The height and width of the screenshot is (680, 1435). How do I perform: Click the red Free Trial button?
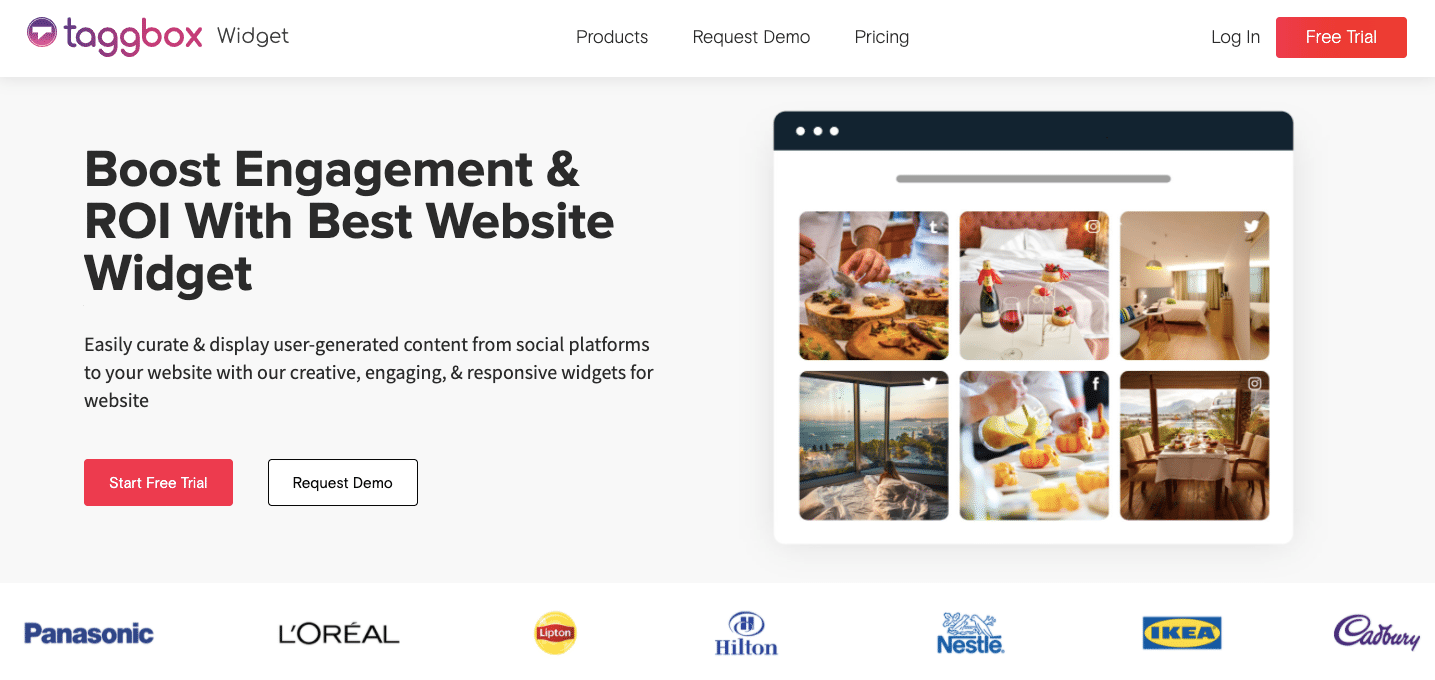click(x=1341, y=37)
